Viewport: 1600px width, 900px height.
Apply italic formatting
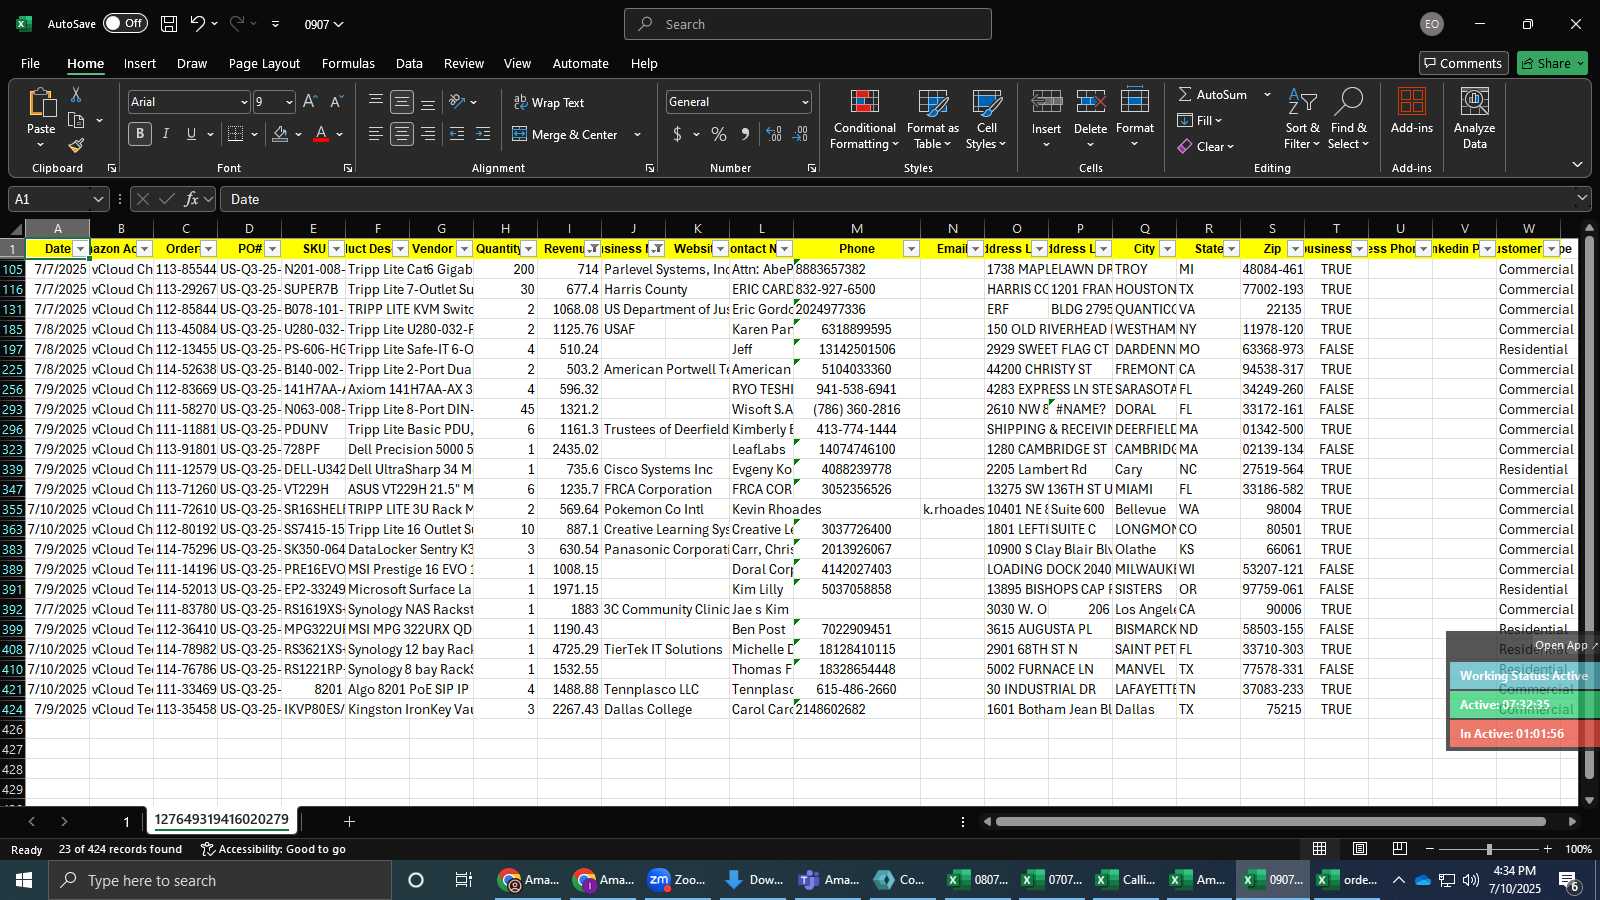(x=166, y=134)
